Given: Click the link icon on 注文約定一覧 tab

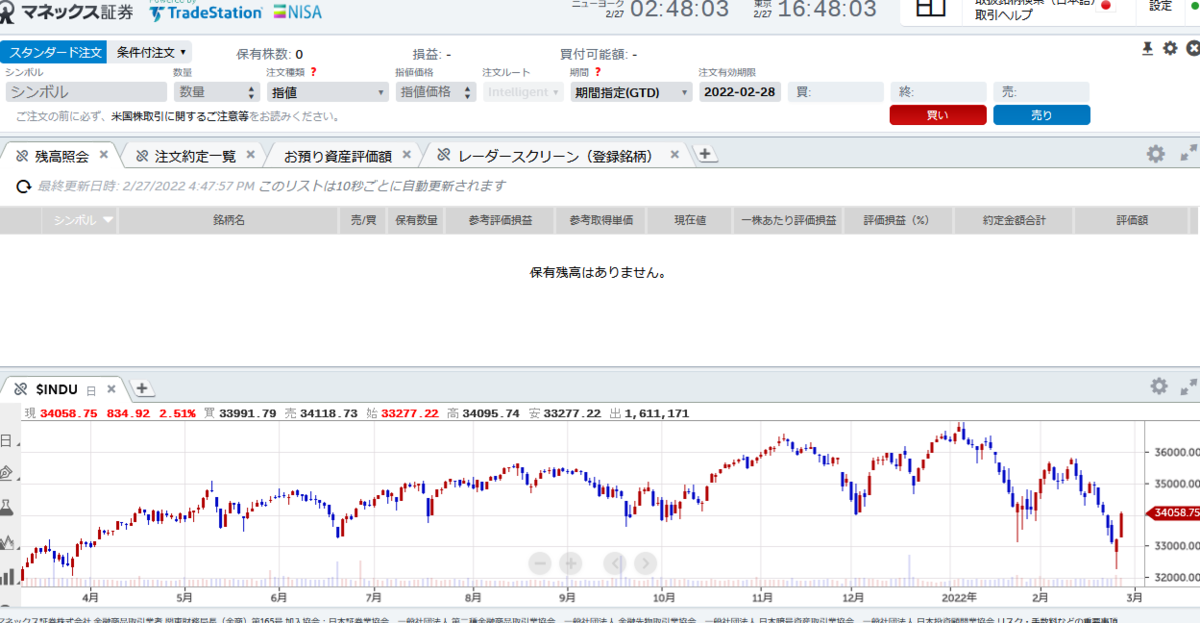Looking at the screenshot, I should [x=141, y=156].
